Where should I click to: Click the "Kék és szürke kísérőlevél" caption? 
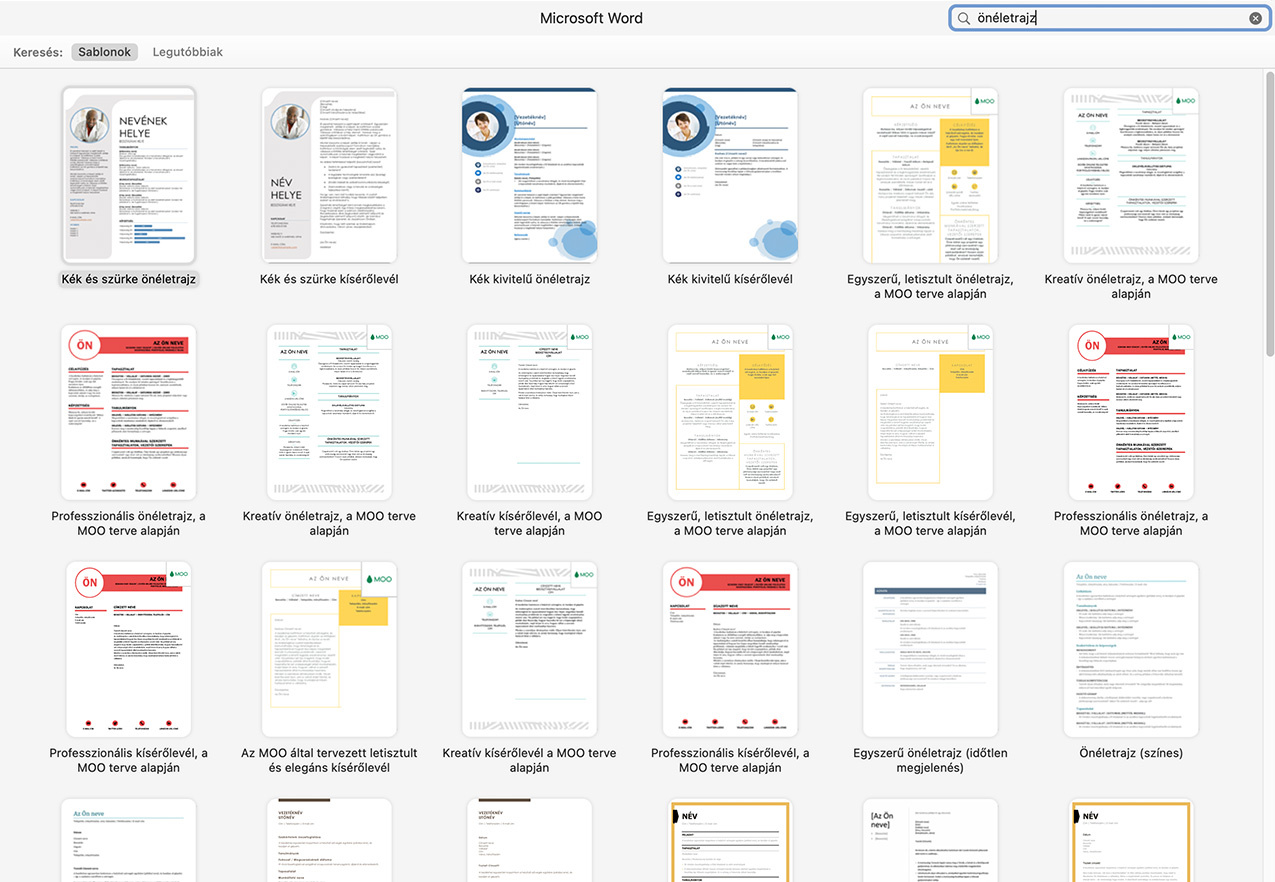[329, 279]
